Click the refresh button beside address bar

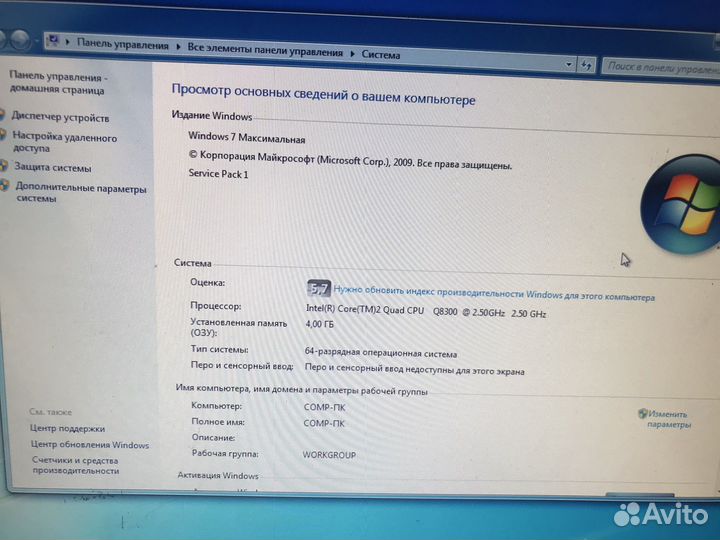586,66
